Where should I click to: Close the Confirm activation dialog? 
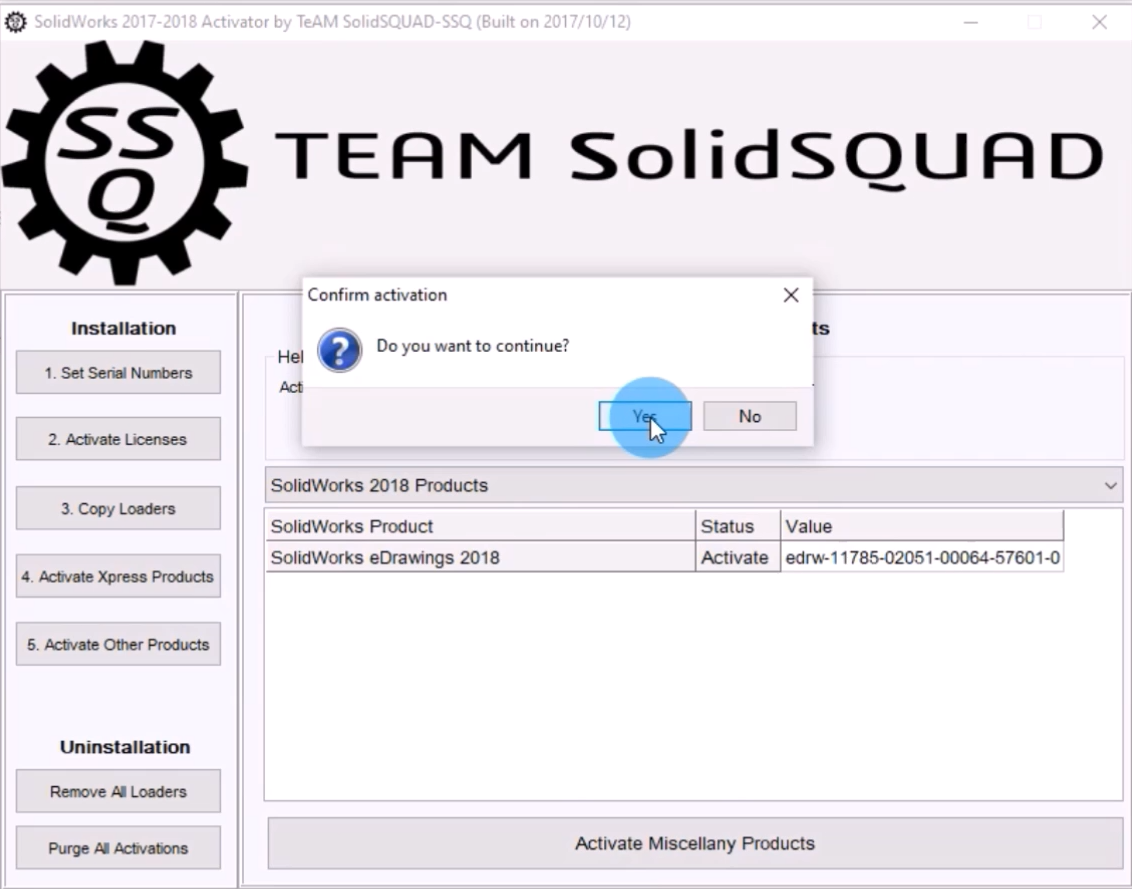pyautogui.click(x=790, y=295)
